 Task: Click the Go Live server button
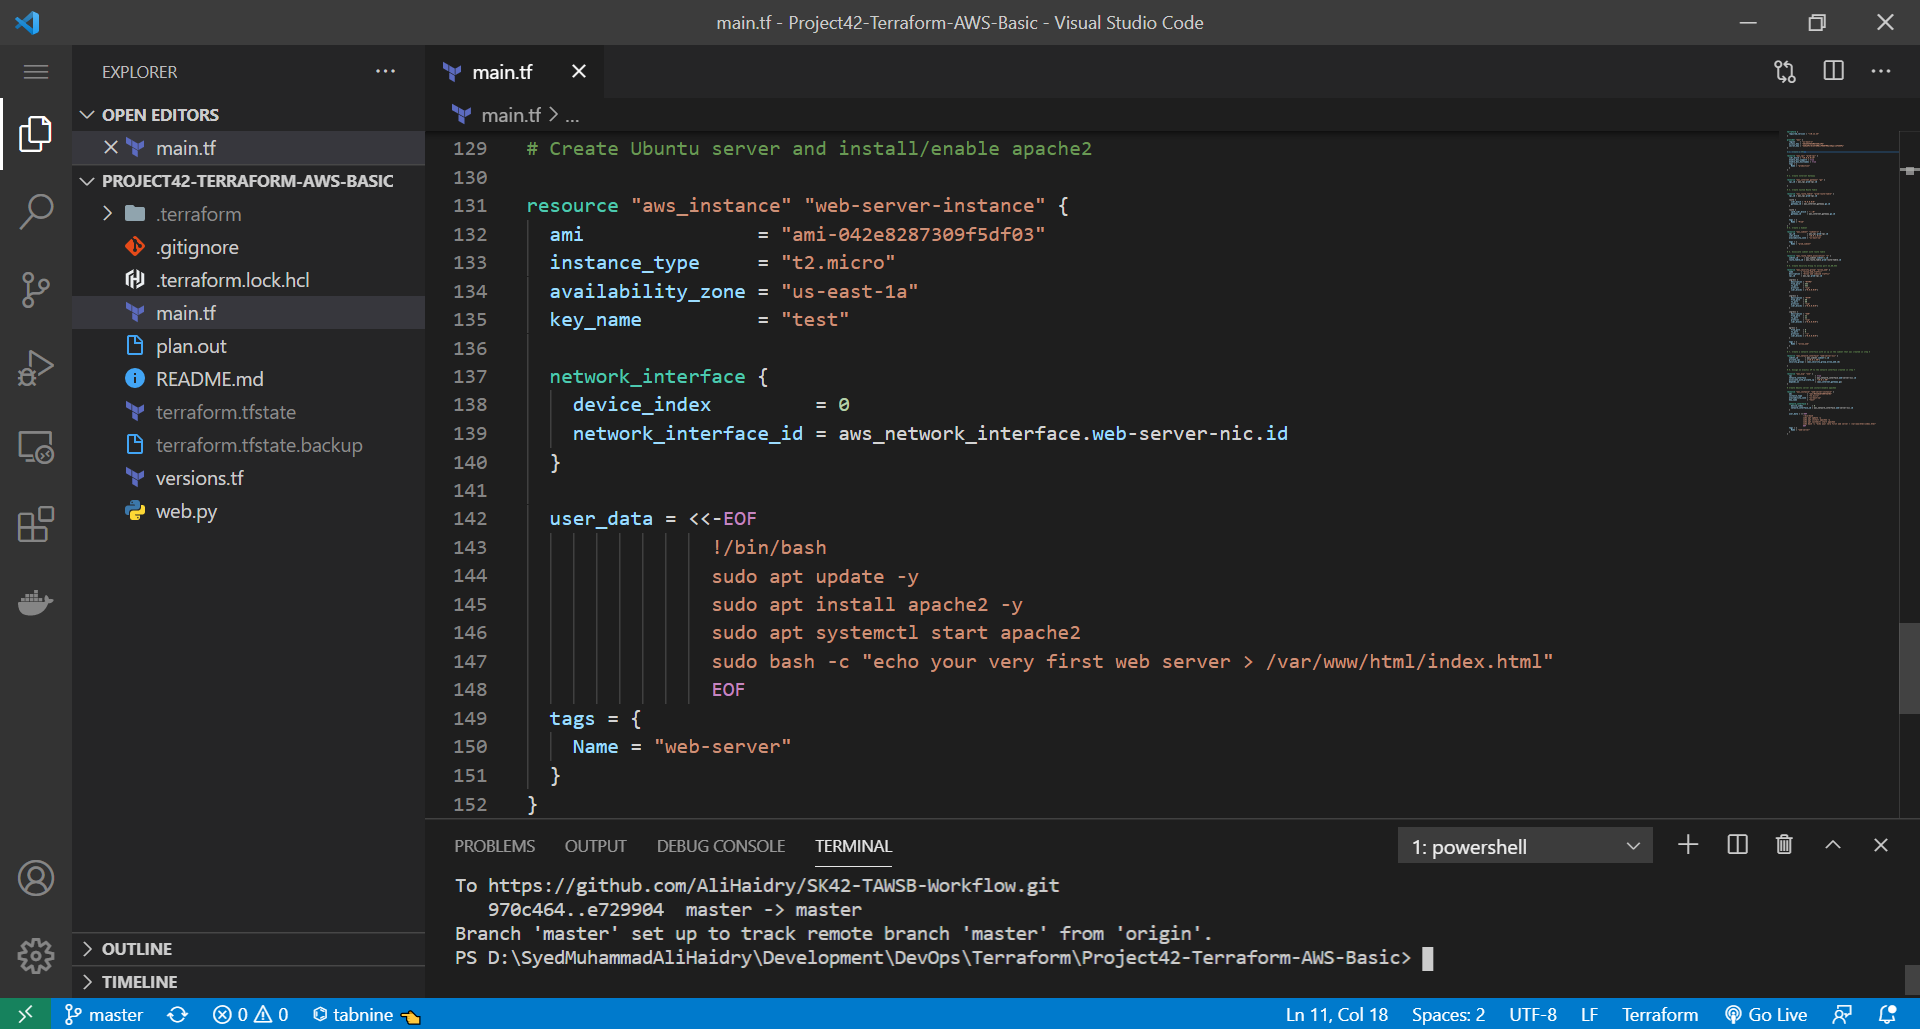tap(1766, 1014)
